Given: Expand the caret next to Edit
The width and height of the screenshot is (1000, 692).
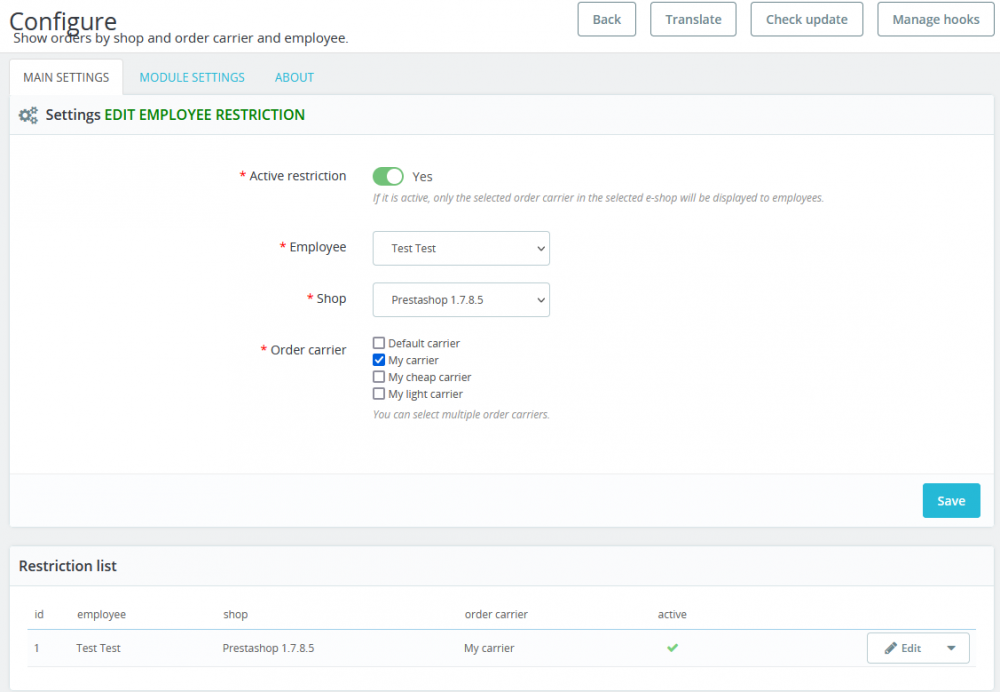Looking at the screenshot, I should pyautogui.click(x=951, y=648).
